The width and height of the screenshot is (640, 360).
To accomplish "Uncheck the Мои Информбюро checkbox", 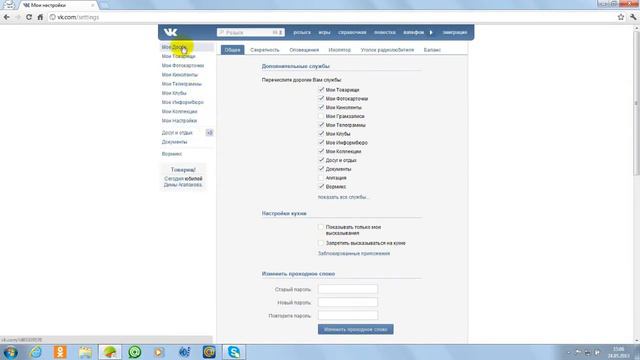I will [x=321, y=142].
